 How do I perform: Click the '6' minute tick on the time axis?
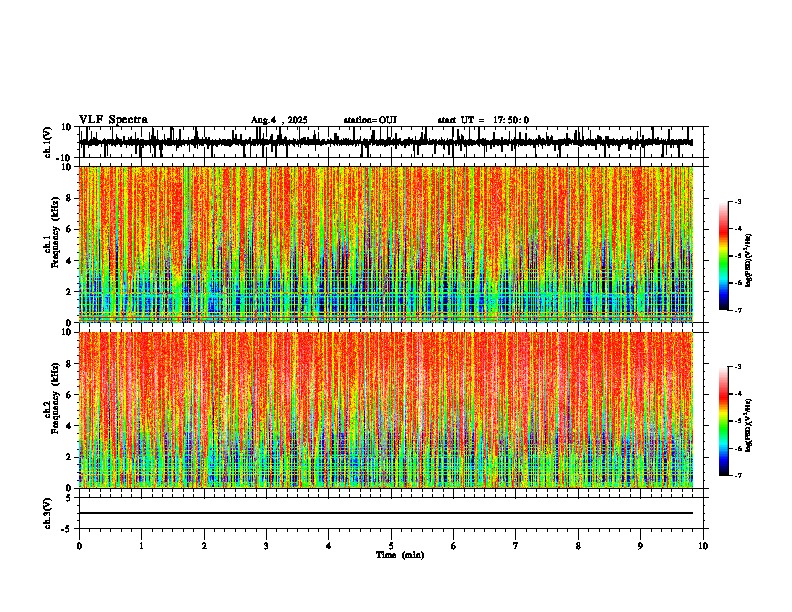pos(453,546)
